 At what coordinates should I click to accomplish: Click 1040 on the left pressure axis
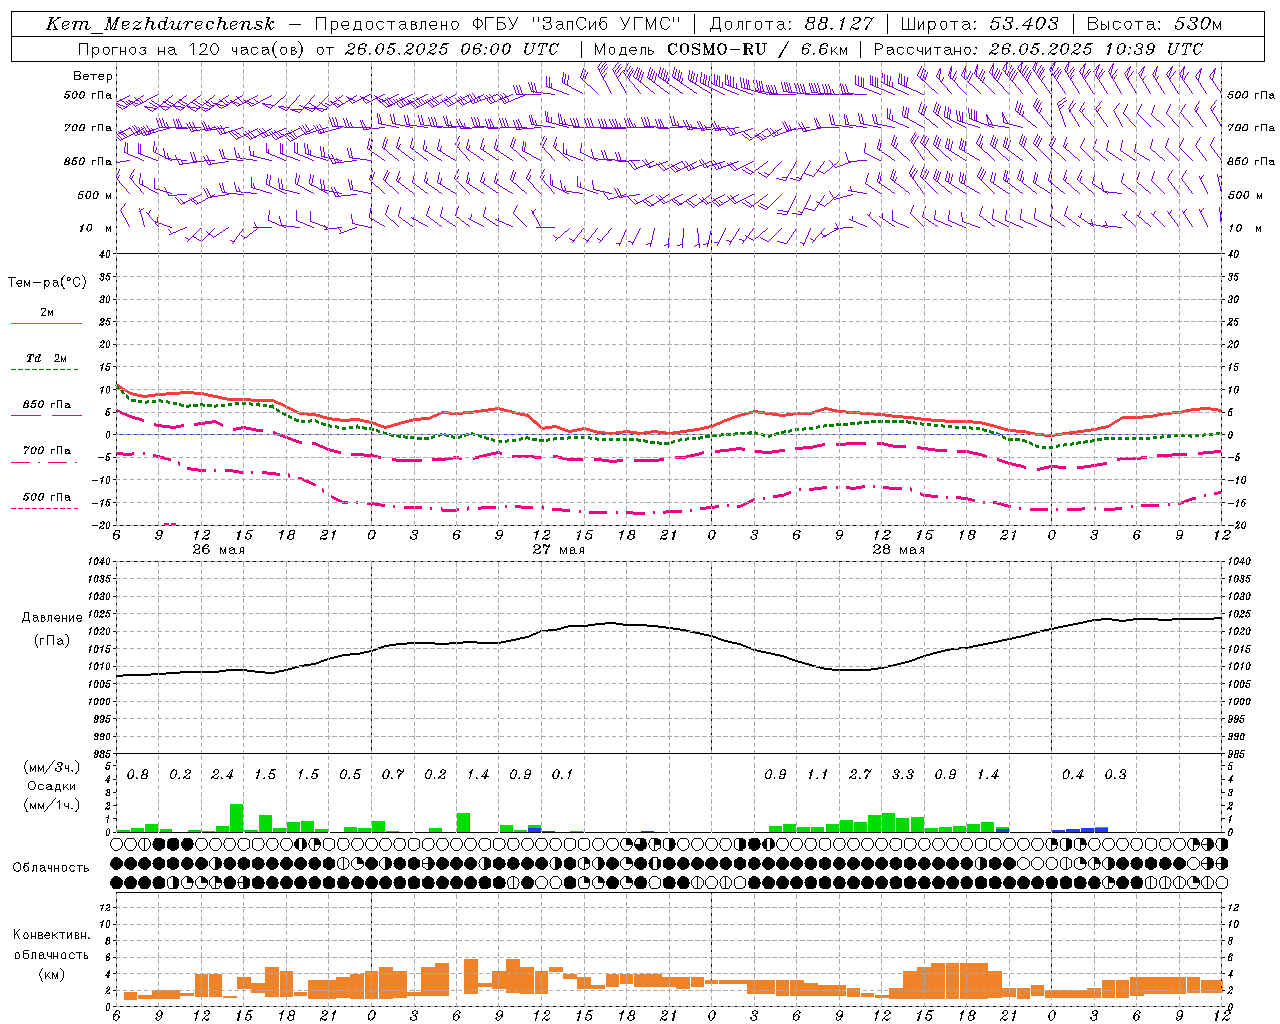tap(97, 562)
